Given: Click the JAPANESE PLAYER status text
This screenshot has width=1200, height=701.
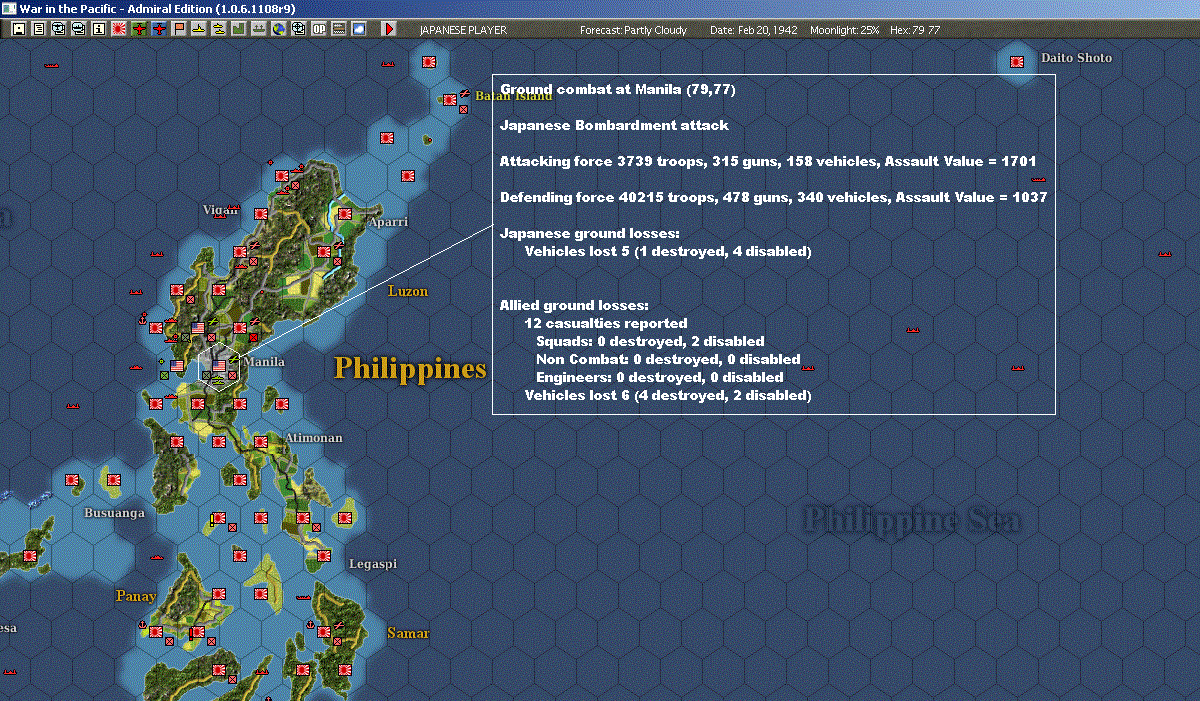Looking at the screenshot, I should (x=463, y=30).
